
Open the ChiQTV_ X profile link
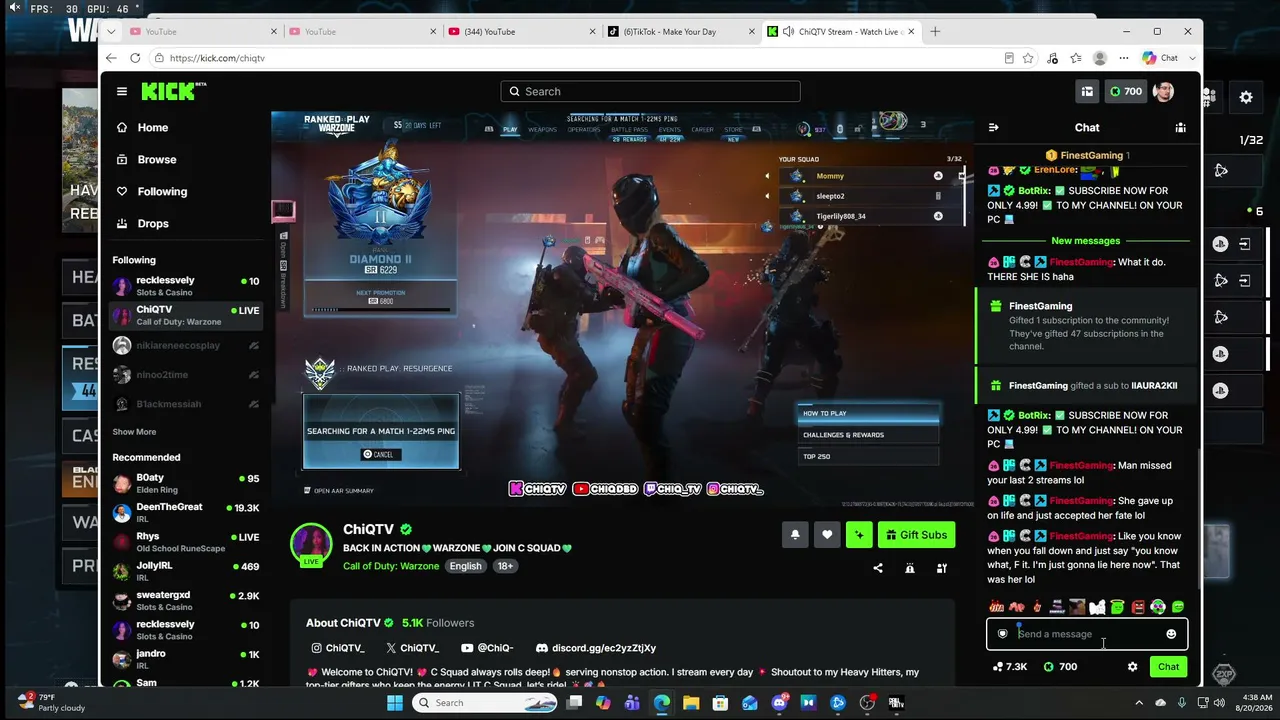coord(413,648)
